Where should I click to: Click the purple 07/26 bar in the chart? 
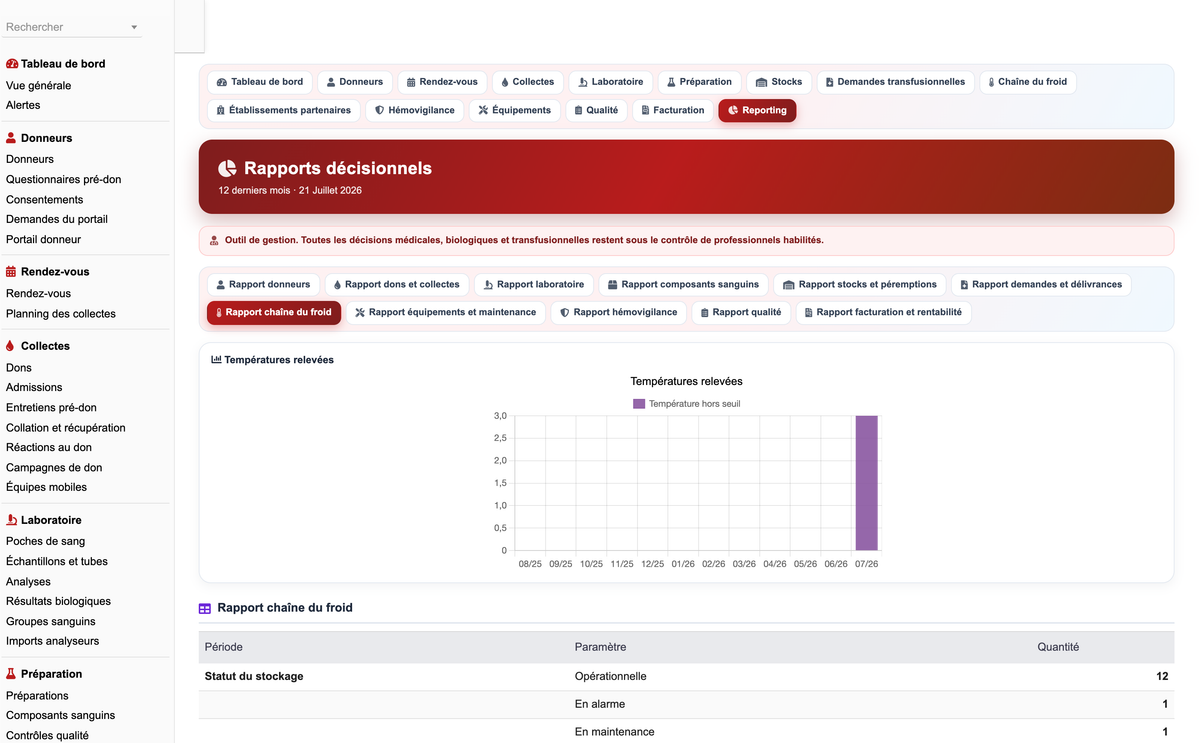tap(866, 483)
